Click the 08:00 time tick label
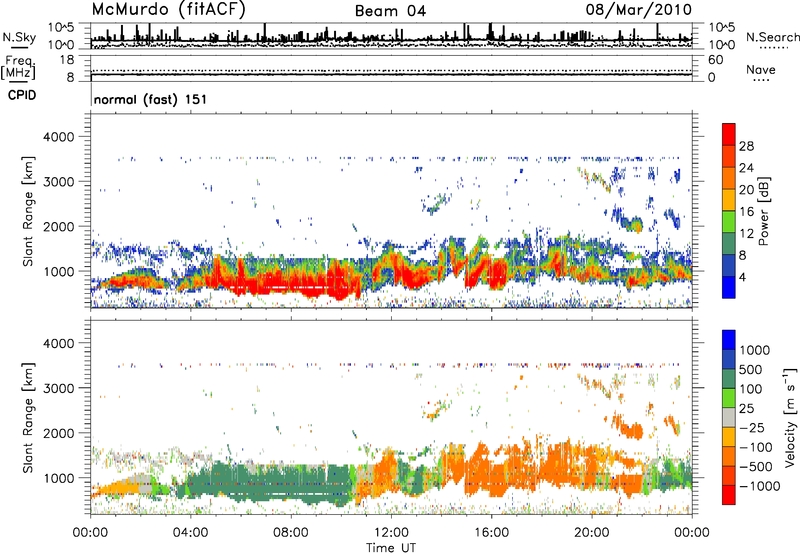The height and width of the screenshot is (554, 800). pos(290,533)
